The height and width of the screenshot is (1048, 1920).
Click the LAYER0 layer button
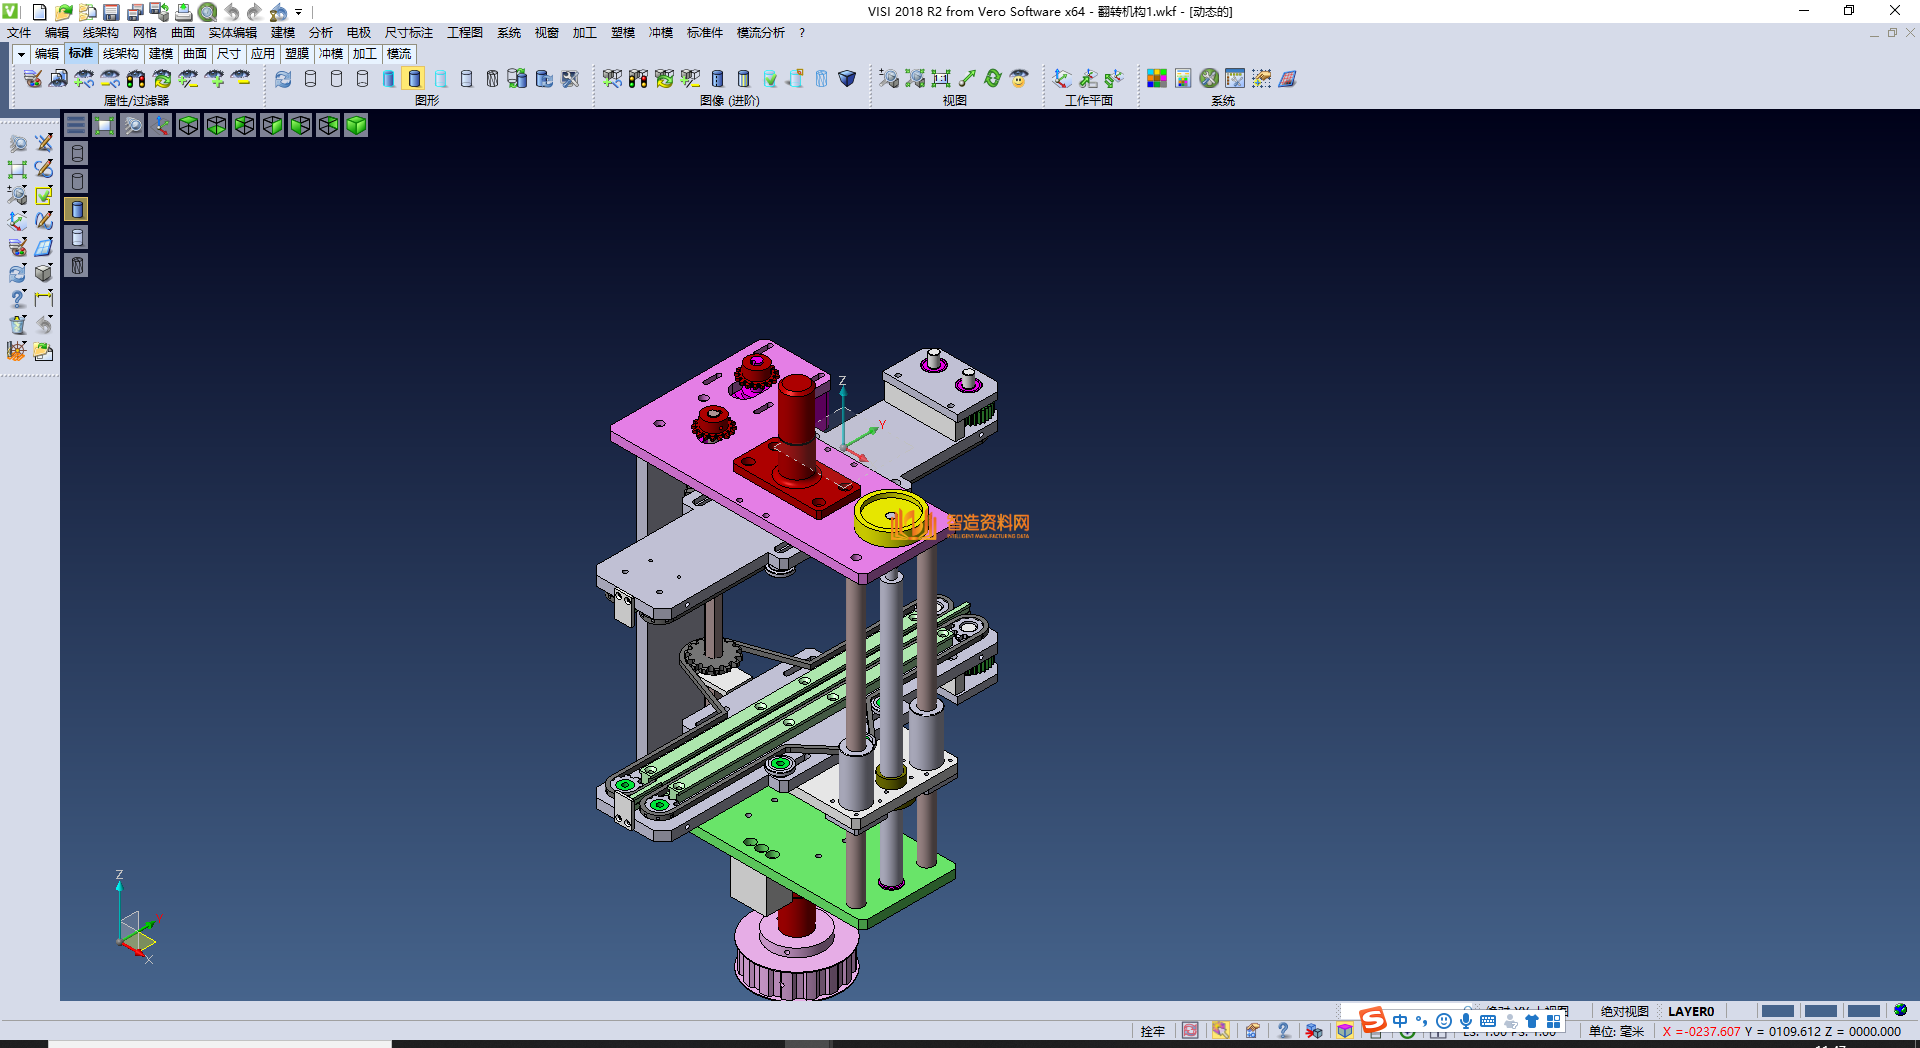1690,1011
